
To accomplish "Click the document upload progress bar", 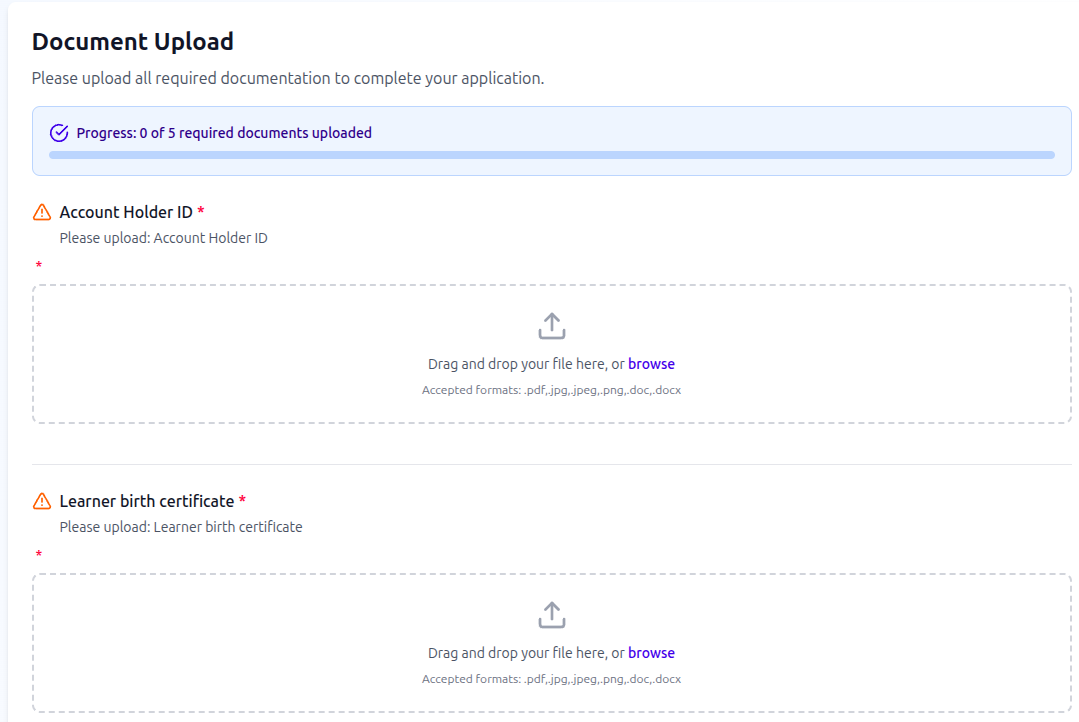I will point(551,155).
